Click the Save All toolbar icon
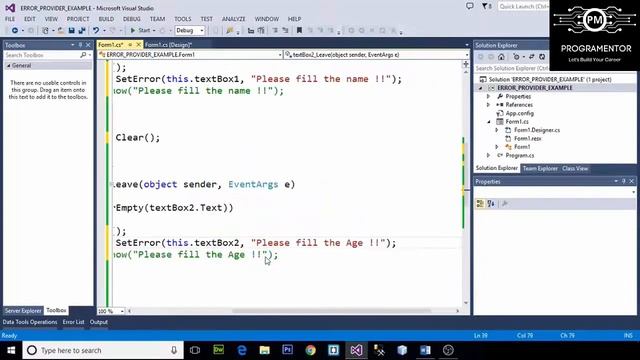640x360 pixels. 82,31
